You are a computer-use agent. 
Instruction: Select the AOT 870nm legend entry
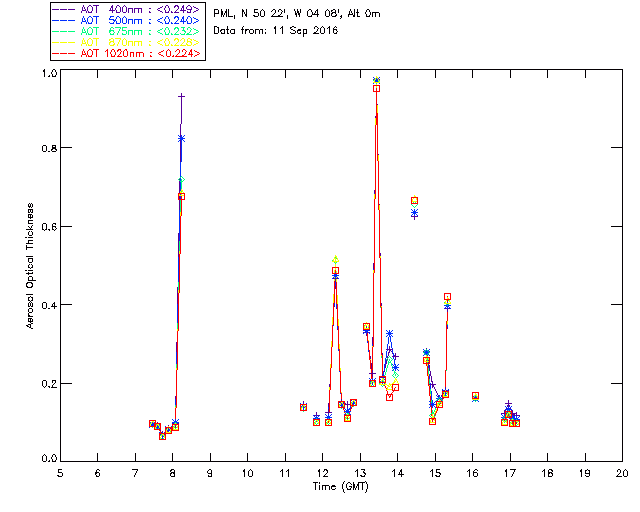coord(127,42)
